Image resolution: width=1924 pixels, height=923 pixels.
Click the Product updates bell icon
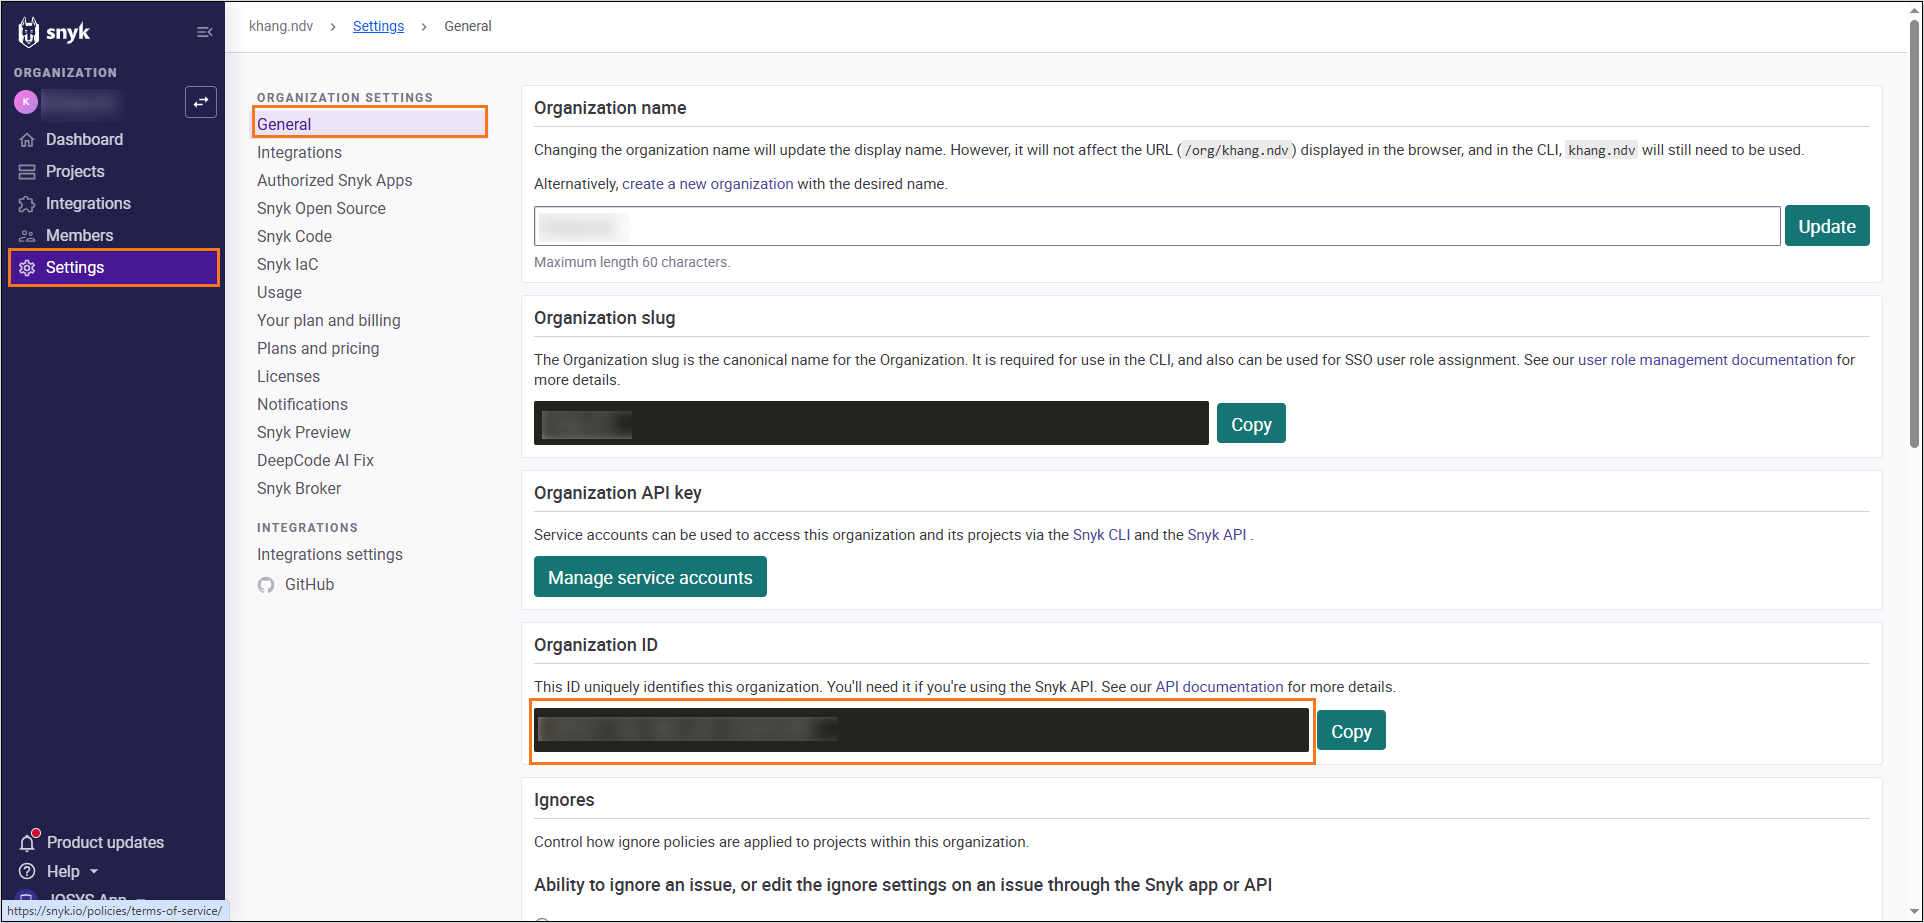coord(28,842)
